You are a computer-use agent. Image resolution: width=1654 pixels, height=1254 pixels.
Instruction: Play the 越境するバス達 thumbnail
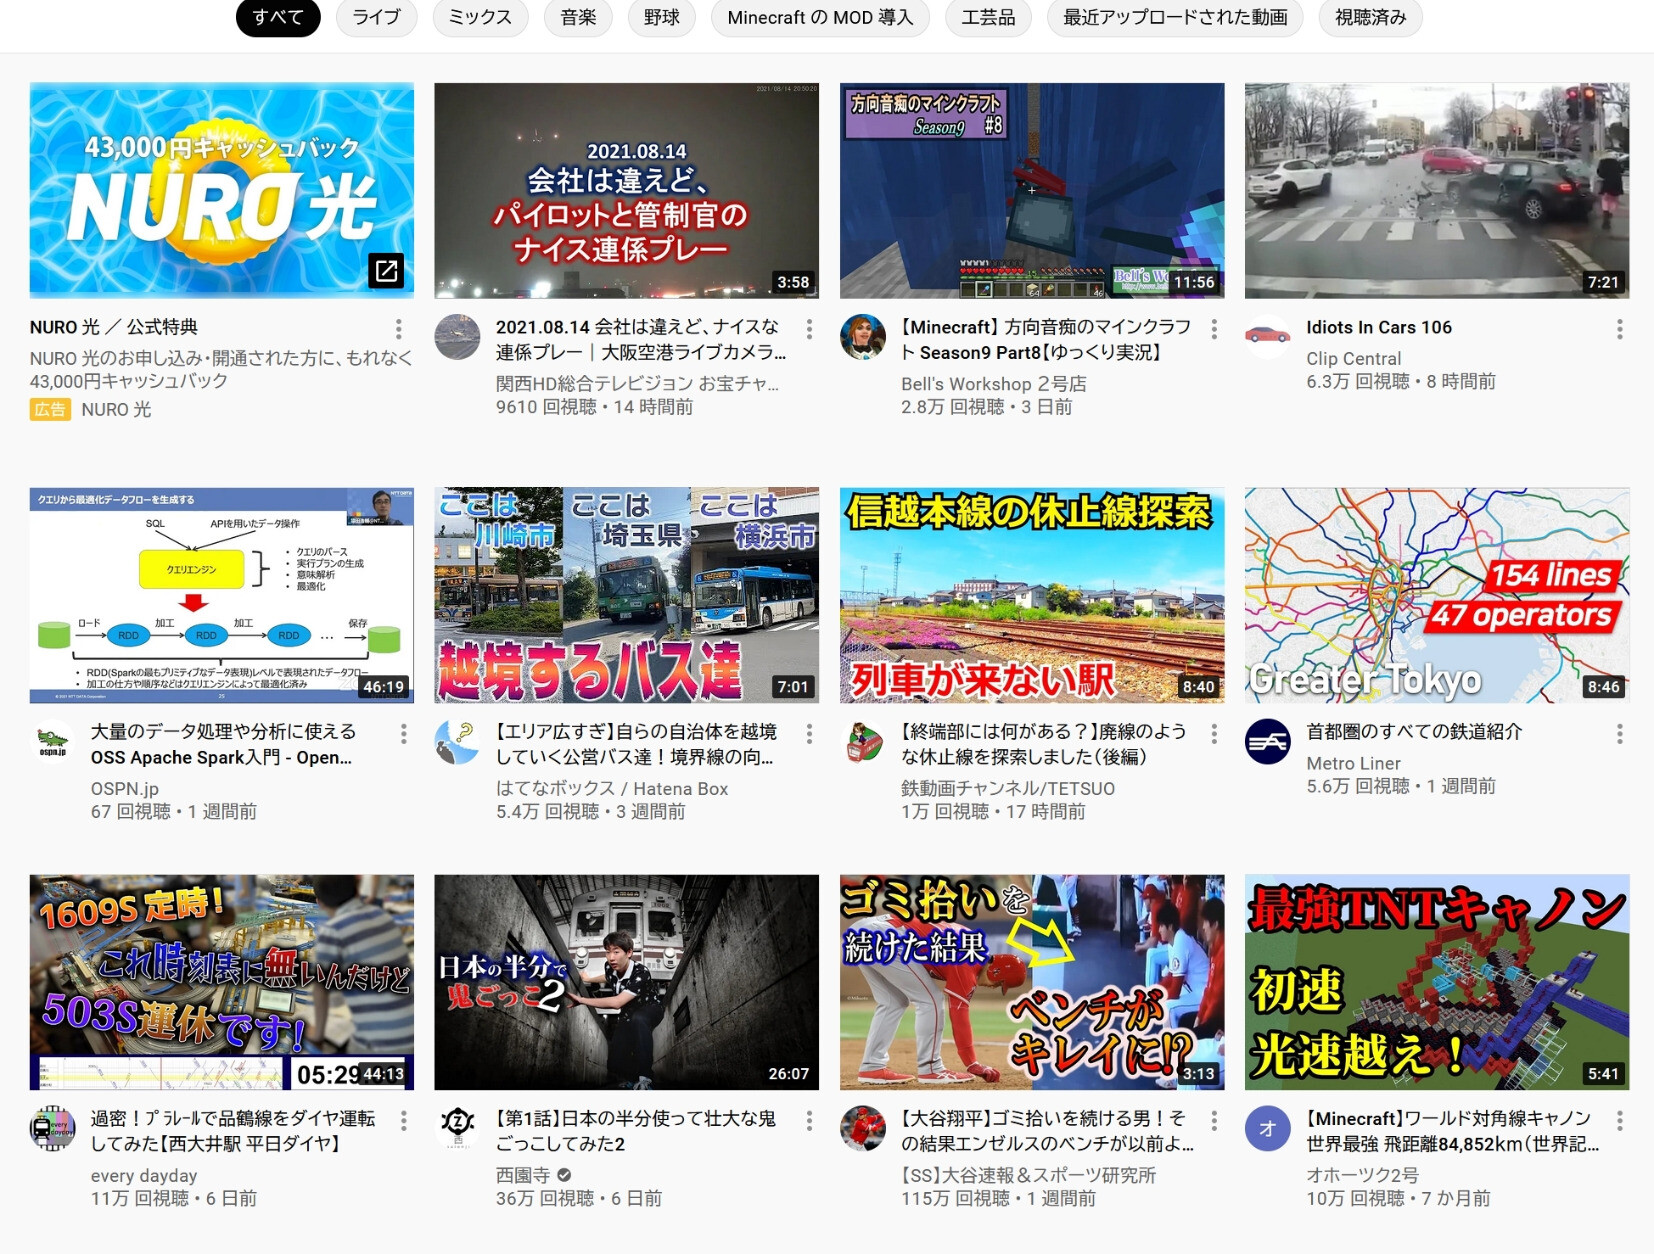[626, 595]
